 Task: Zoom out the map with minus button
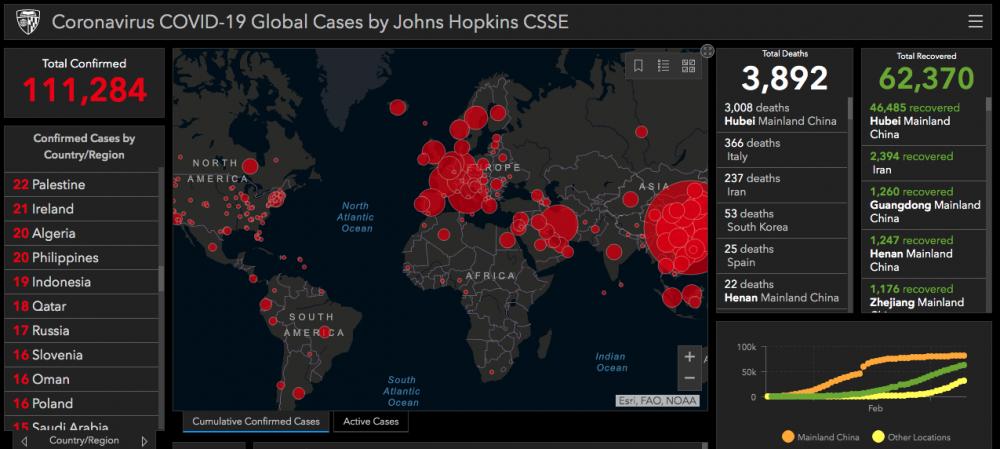point(689,378)
